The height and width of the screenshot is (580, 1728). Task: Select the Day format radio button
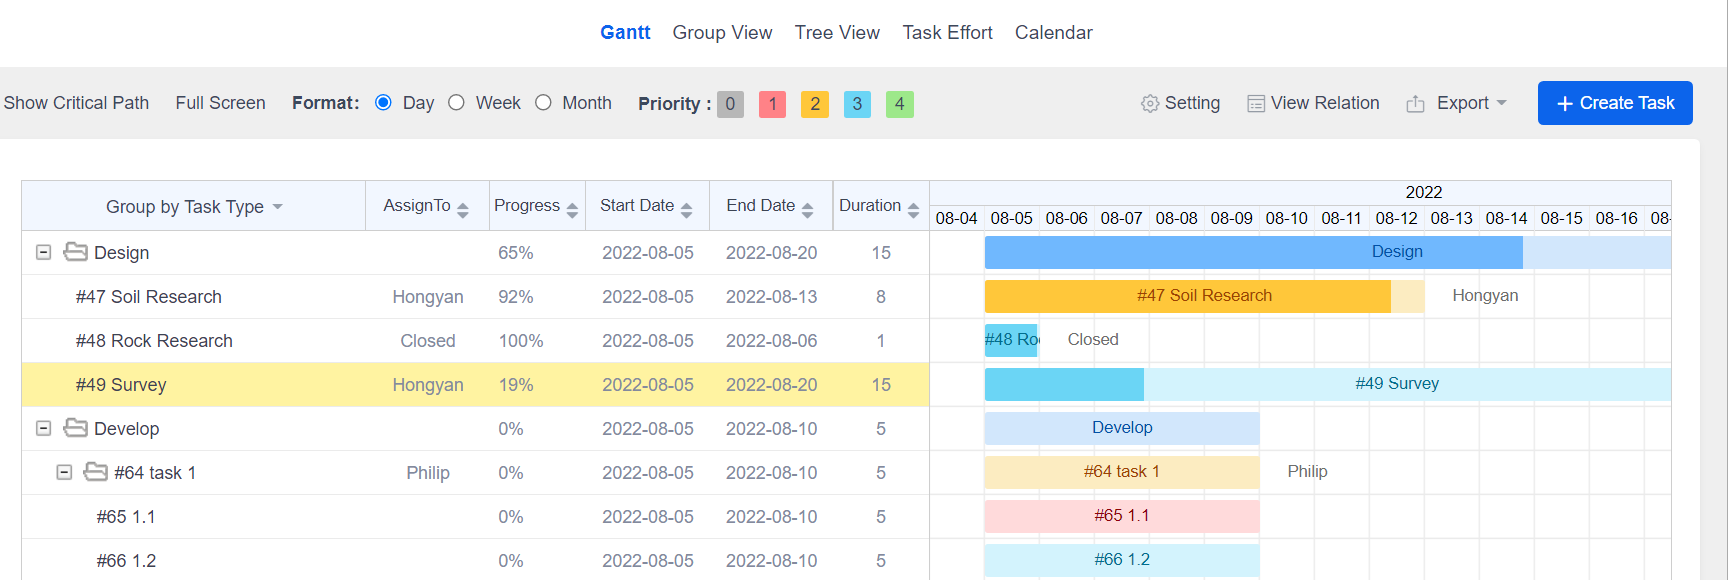point(383,103)
